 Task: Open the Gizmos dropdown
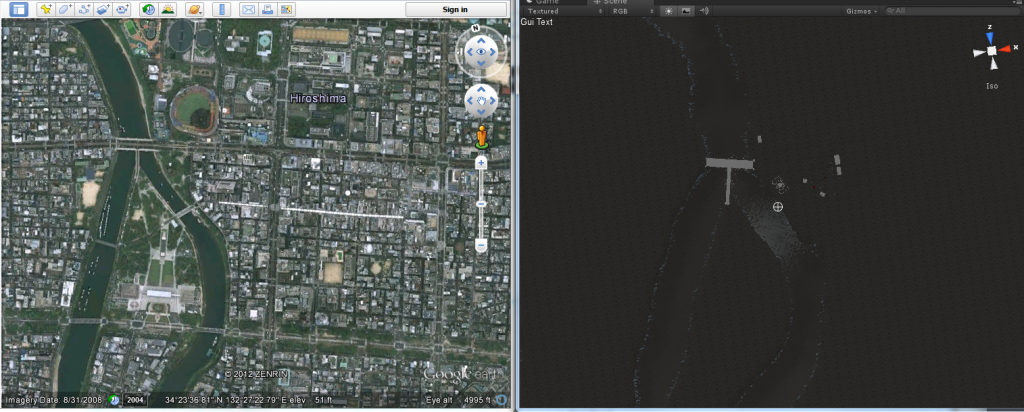(861, 11)
